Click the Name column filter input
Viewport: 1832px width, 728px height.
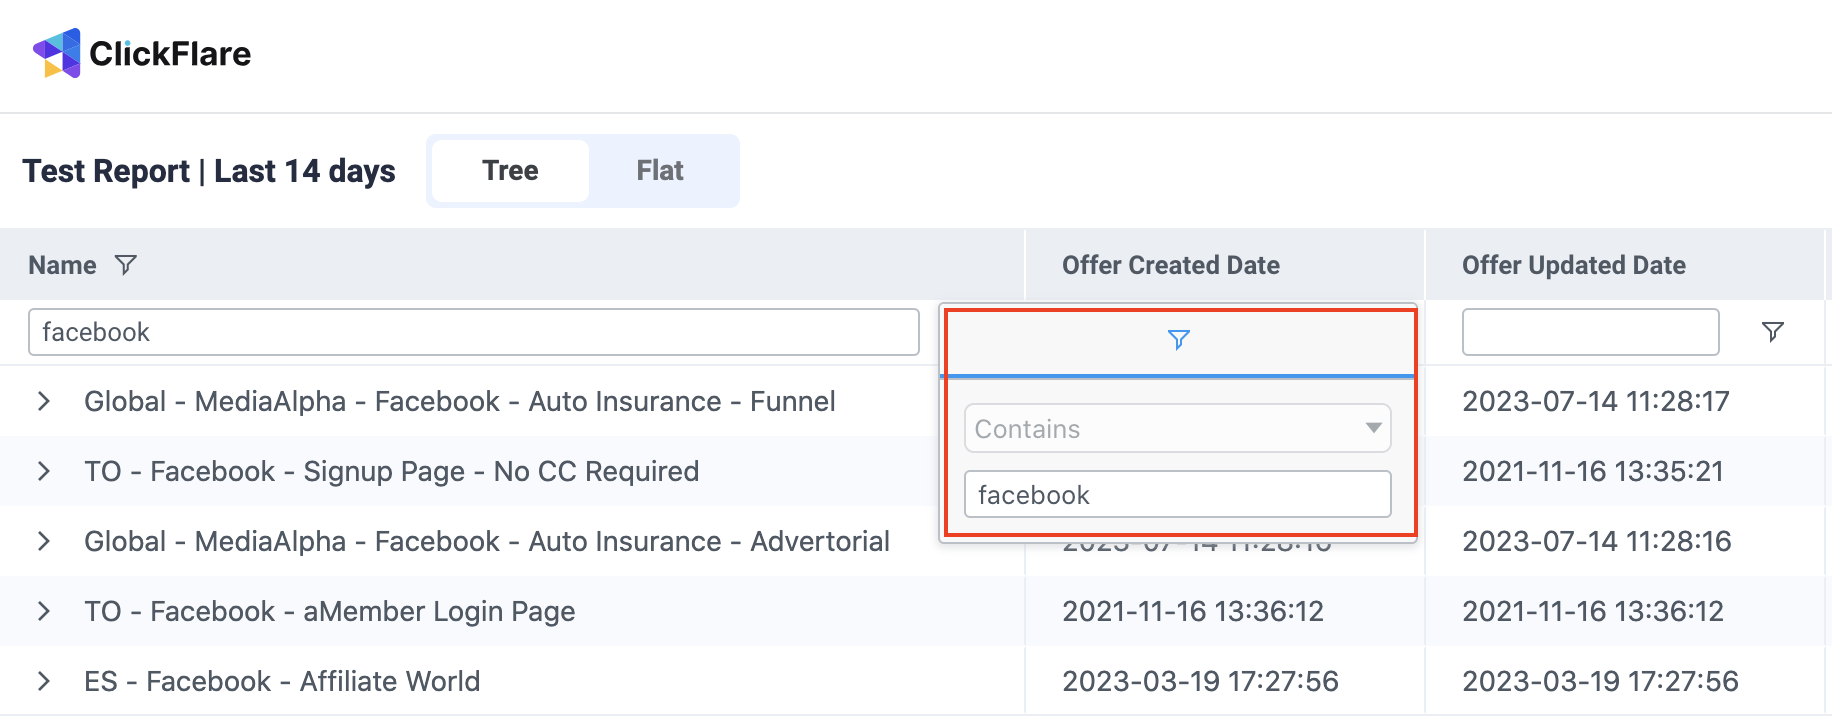pos(474,332)
